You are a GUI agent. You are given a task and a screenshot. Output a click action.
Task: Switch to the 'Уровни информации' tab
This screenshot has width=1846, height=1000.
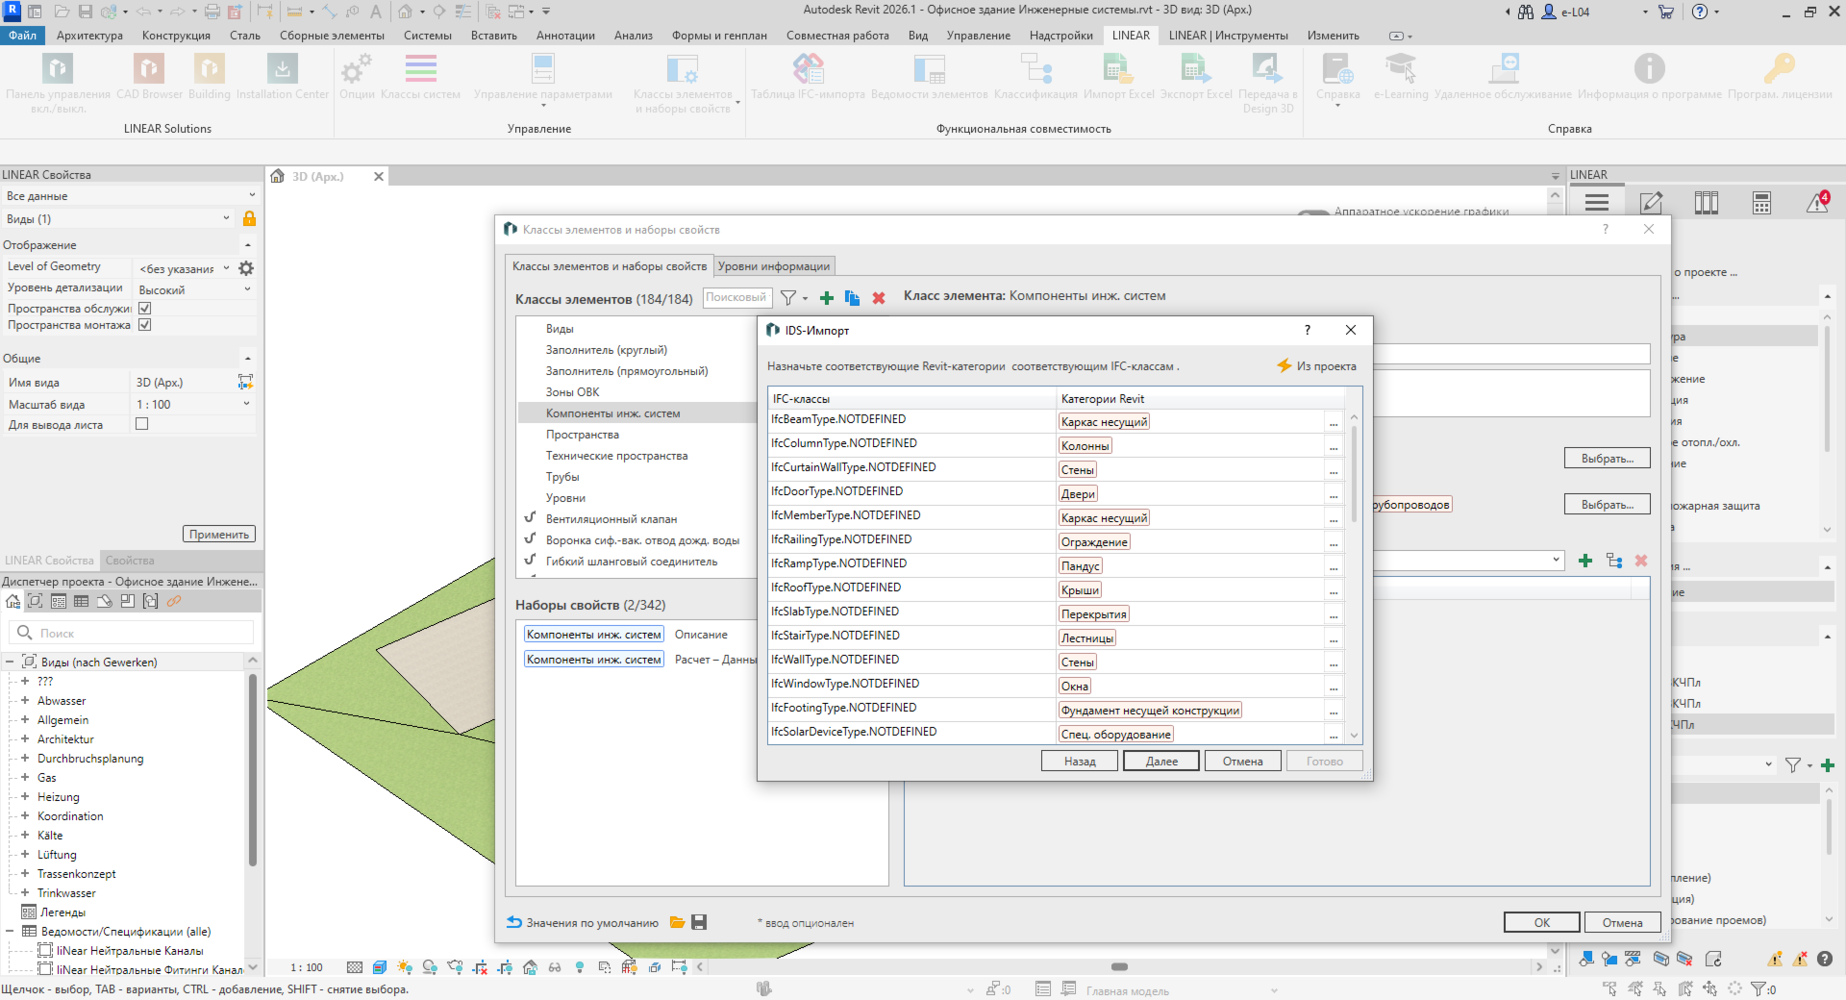773,266
